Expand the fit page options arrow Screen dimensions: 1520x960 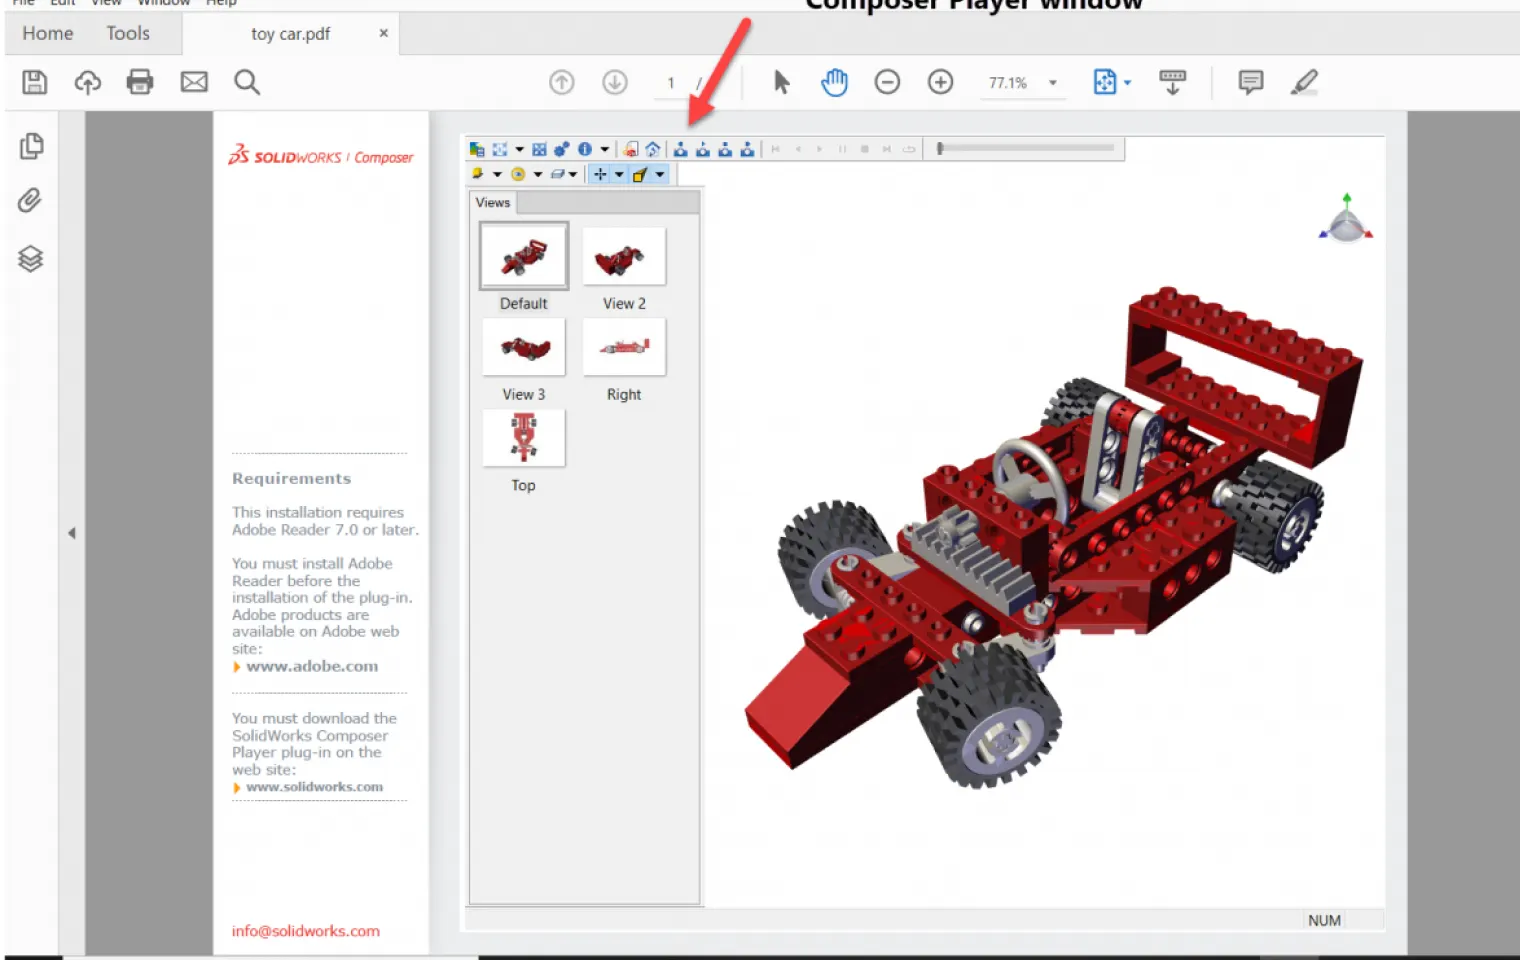pyautogui.click(x=1127, y=83)
